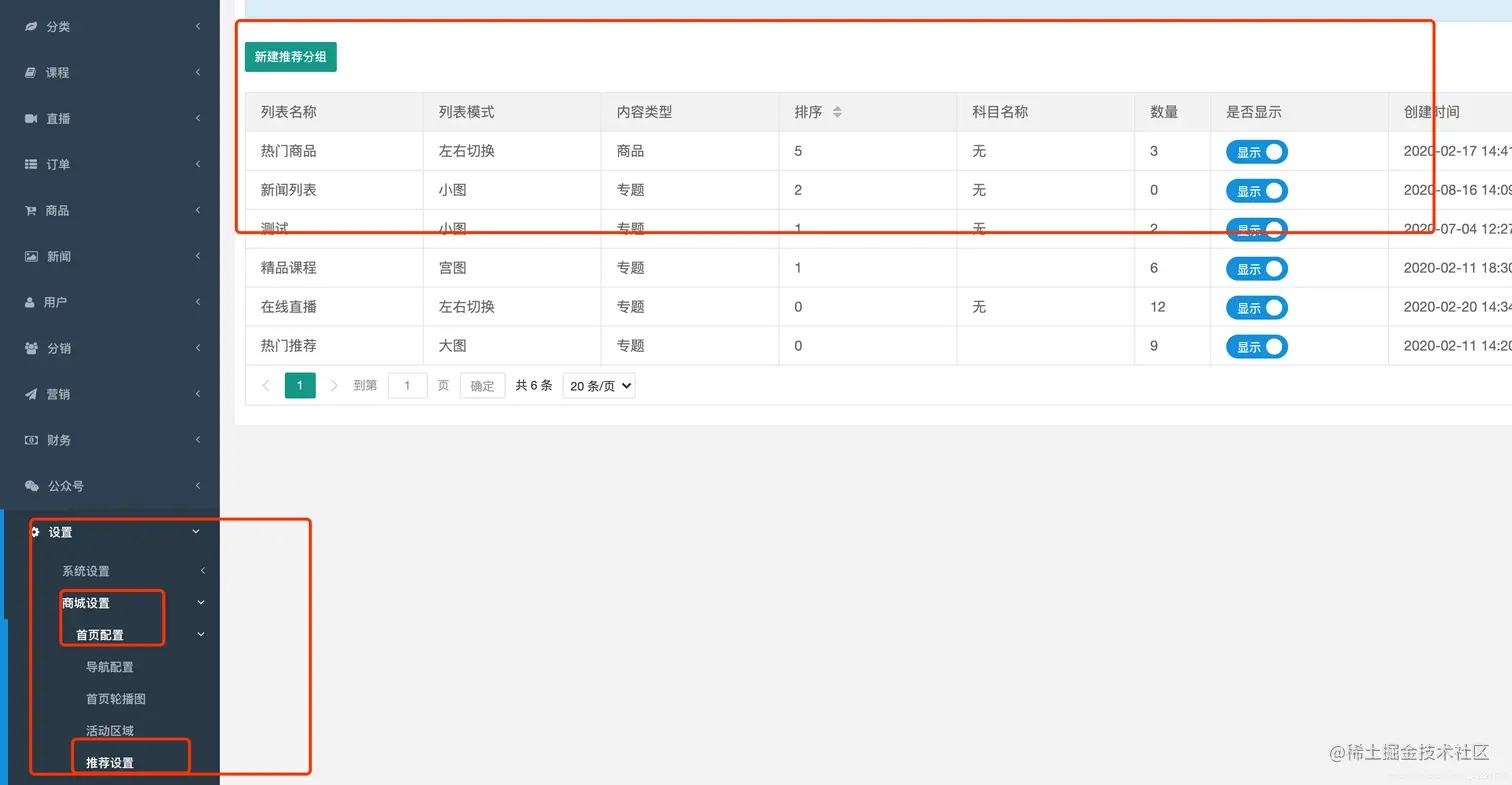This screenshot has height=785, width=1512.
Task: Click the money icon beside 财务
Action: 31,440
